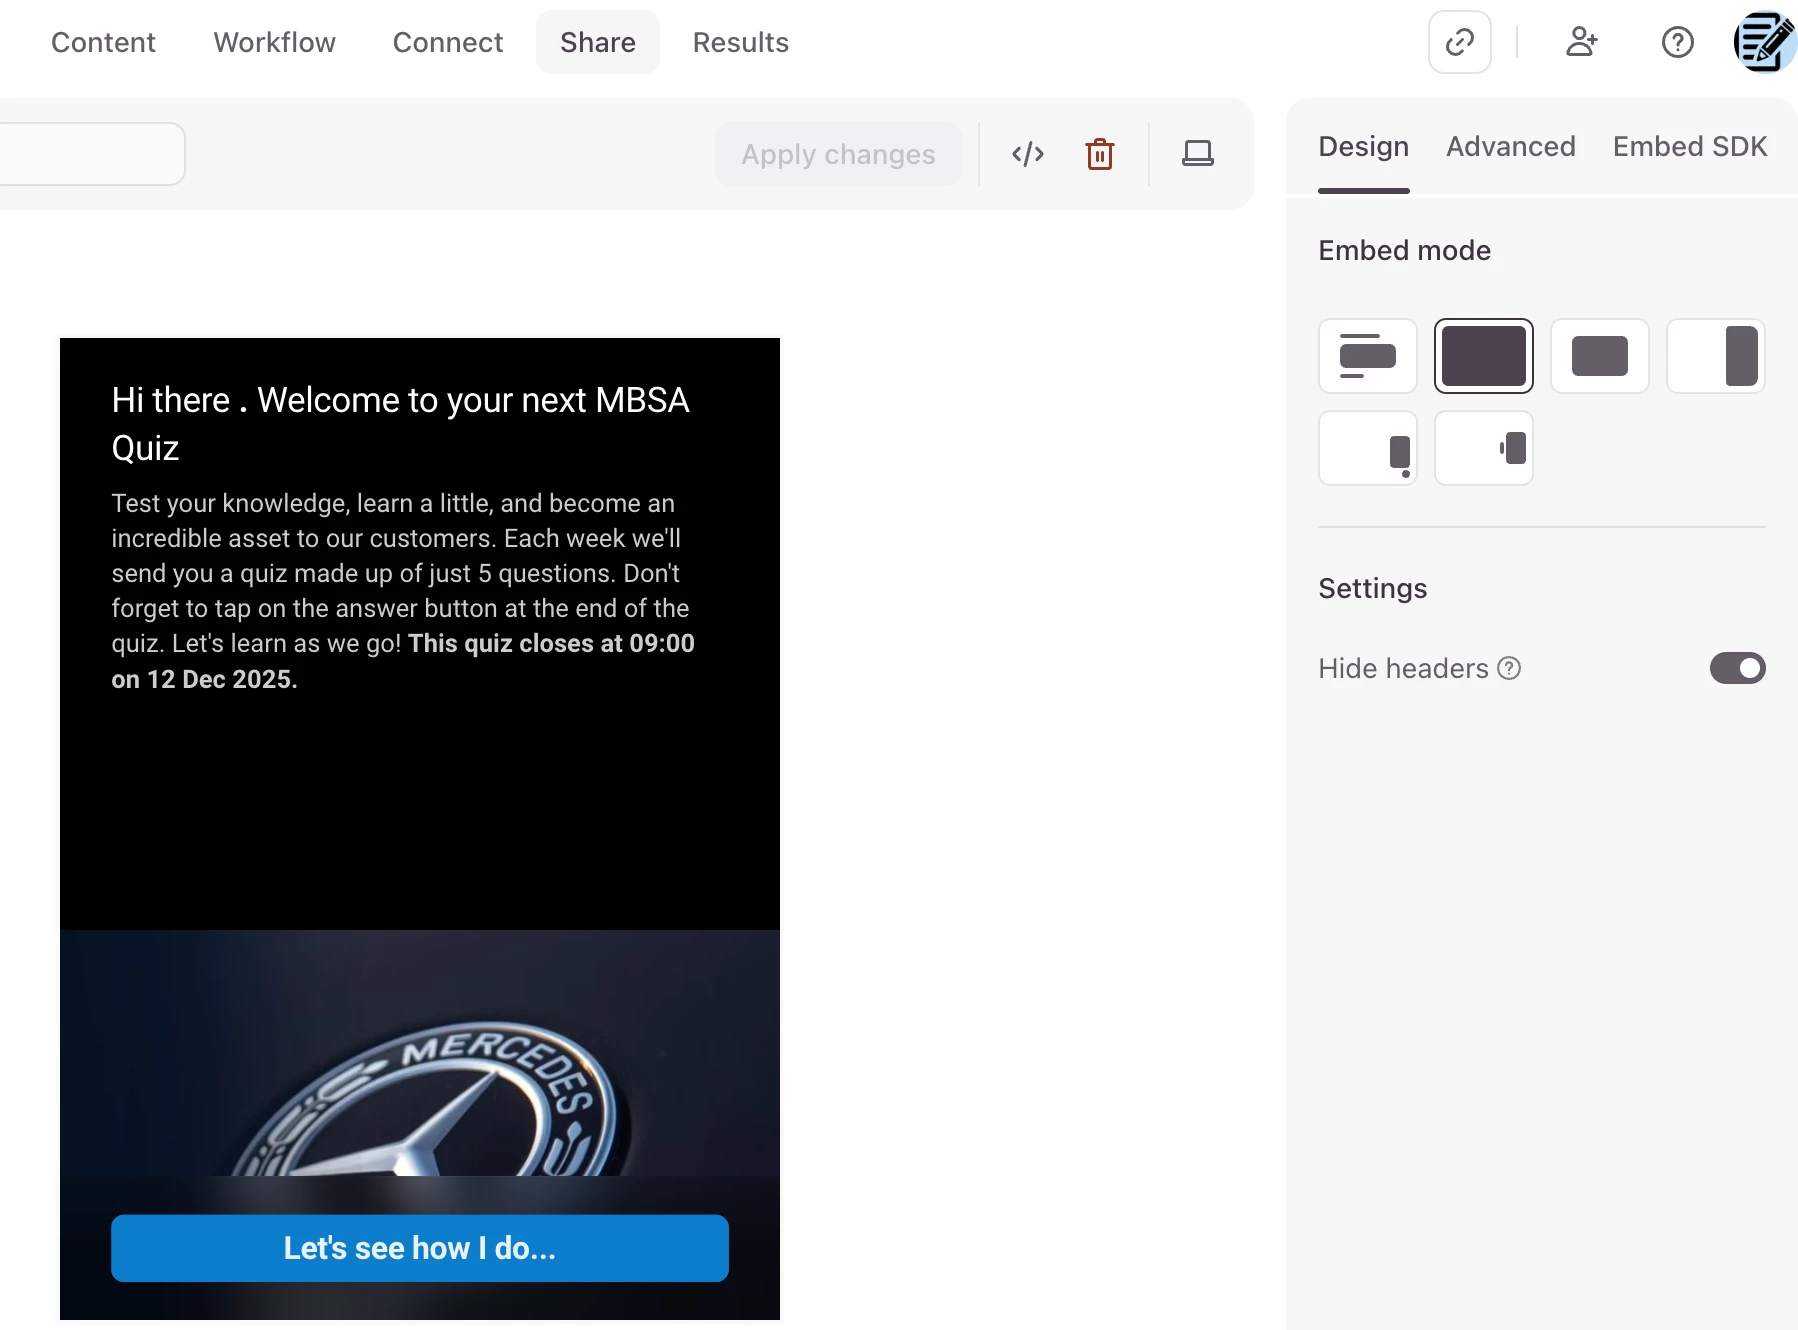Screen dimensions: 1798x1330
Task: Select the Share tab
Action: click(x=598, y=42)
